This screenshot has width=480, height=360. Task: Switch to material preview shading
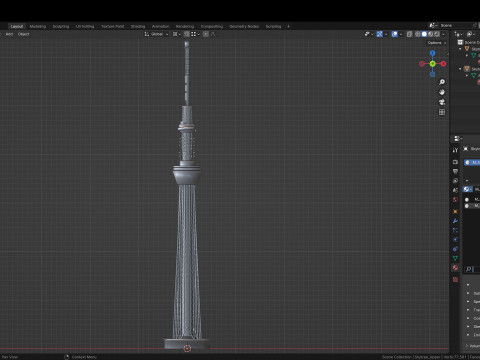(x=431, y=34)
